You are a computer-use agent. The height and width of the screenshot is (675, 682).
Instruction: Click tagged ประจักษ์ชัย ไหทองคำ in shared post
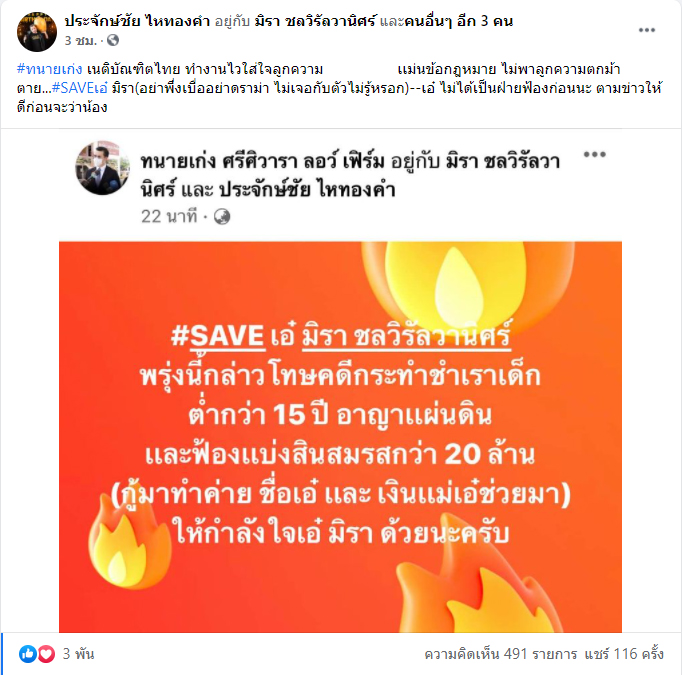point(307,190)
